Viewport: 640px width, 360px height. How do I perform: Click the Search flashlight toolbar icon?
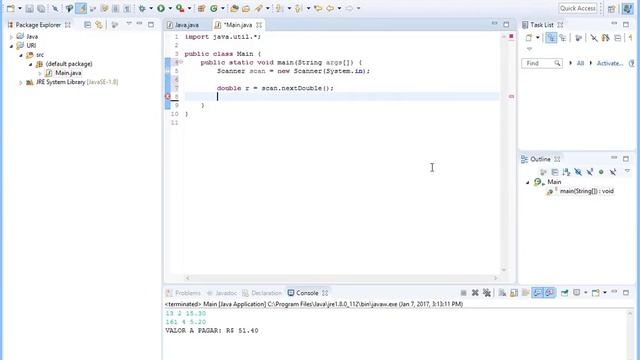click(259, 8)
